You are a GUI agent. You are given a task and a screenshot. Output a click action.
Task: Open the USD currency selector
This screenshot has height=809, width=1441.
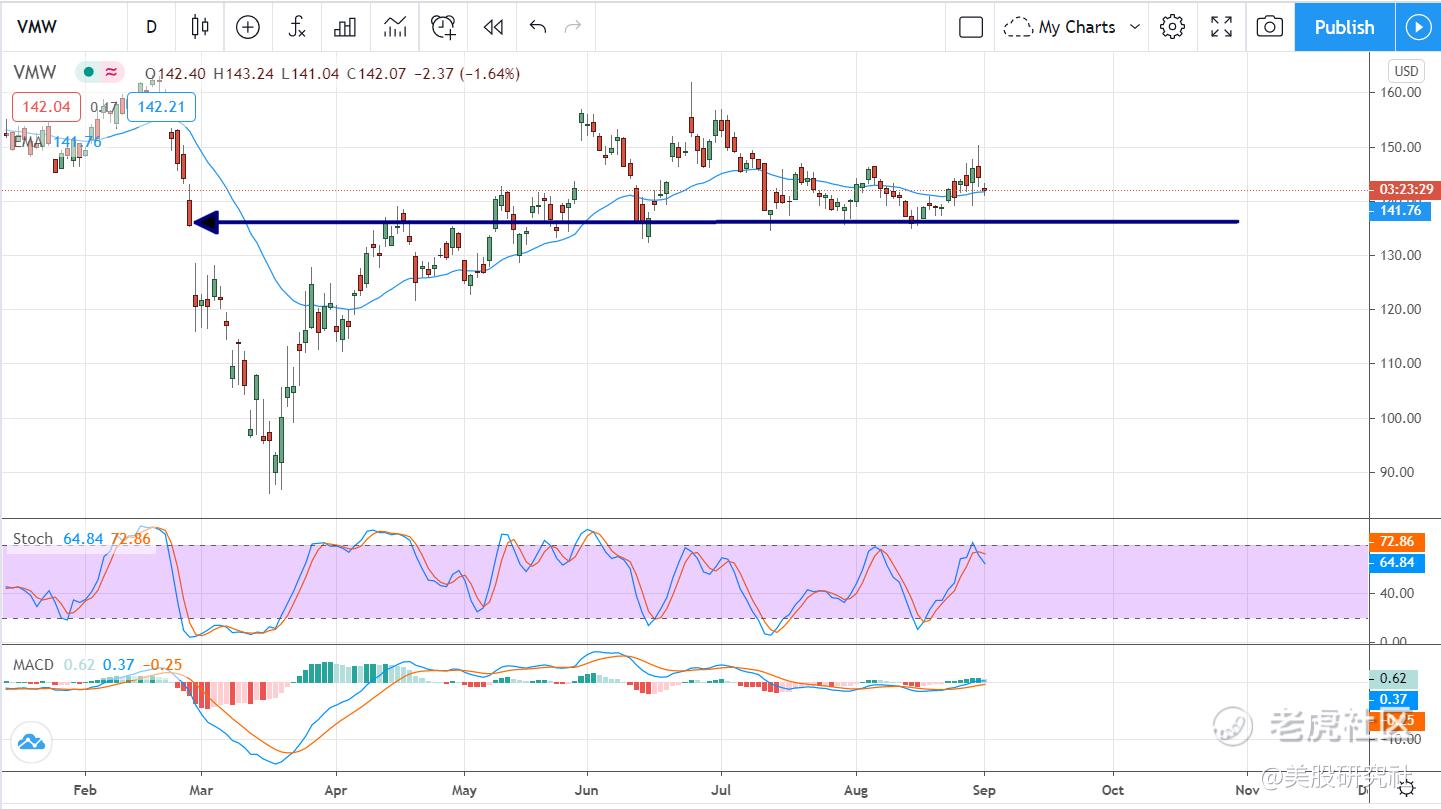point(1406,71)
